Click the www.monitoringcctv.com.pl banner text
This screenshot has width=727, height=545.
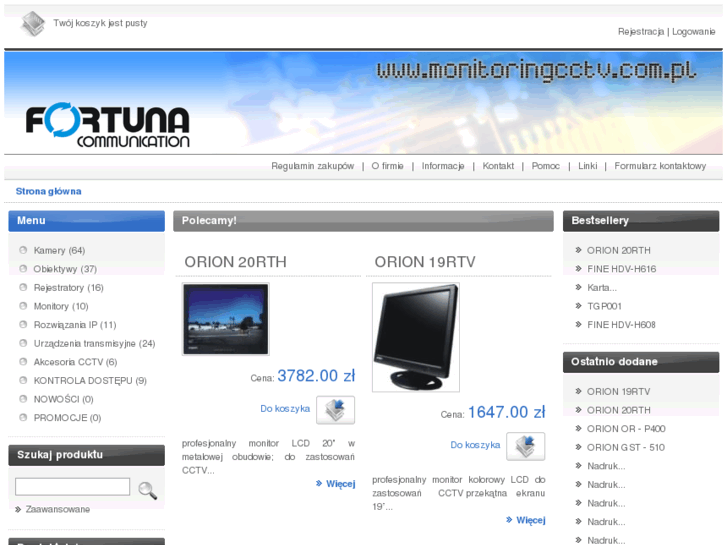[536, 71]
